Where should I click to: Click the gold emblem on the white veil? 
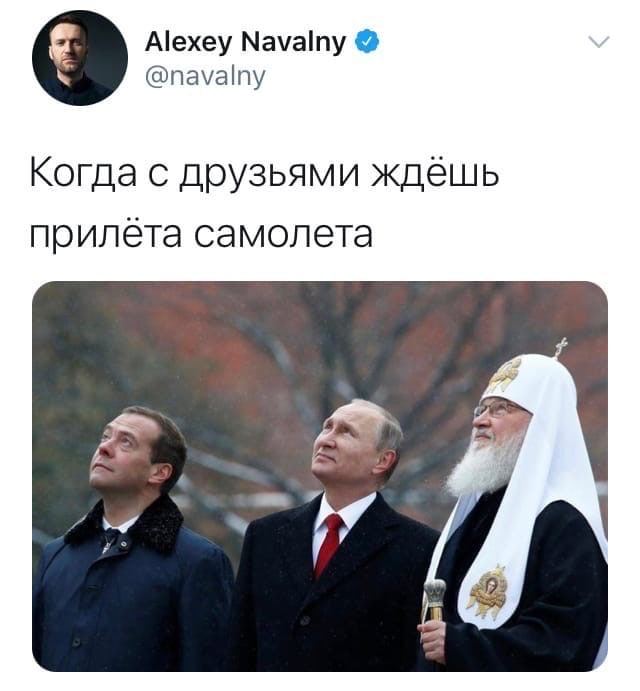tap(489, 592)
